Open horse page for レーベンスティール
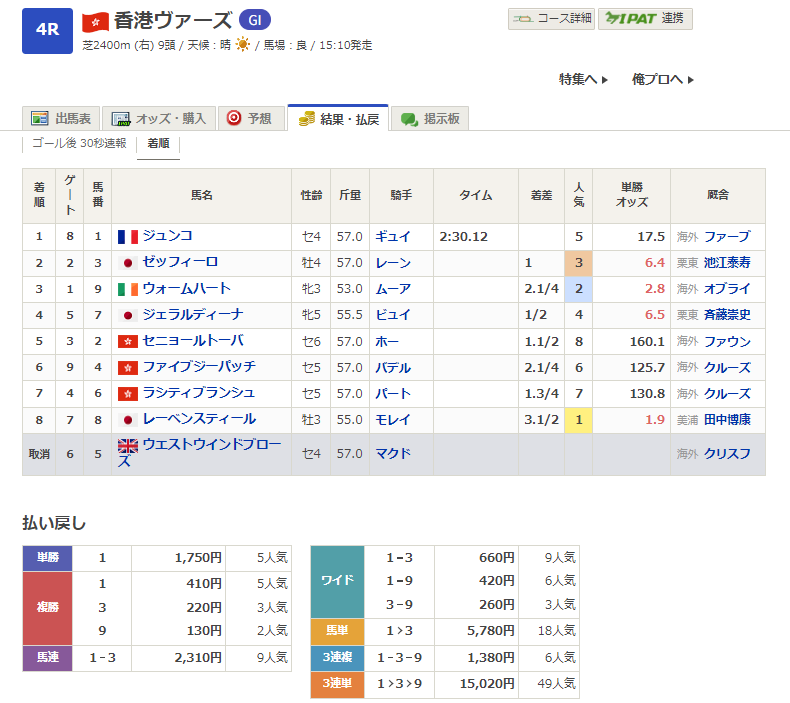The image size is (790, 703). [199, 419]
